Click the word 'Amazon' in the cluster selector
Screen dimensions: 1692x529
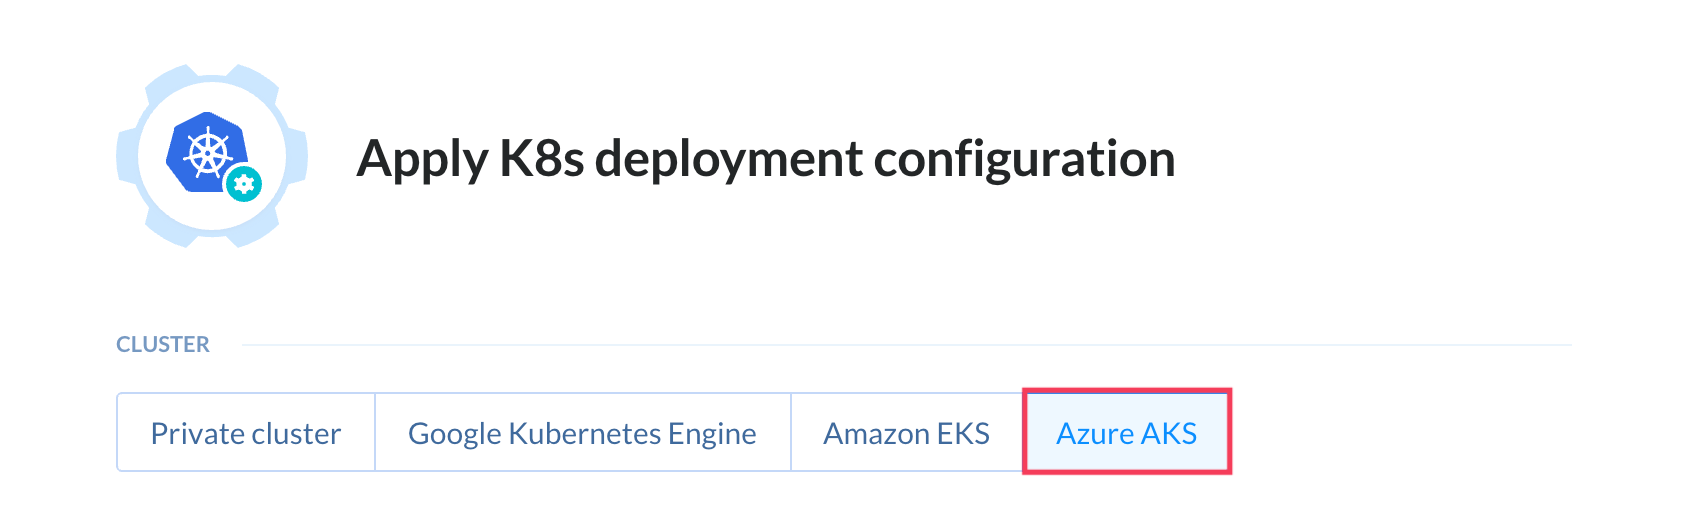(876, 433)
